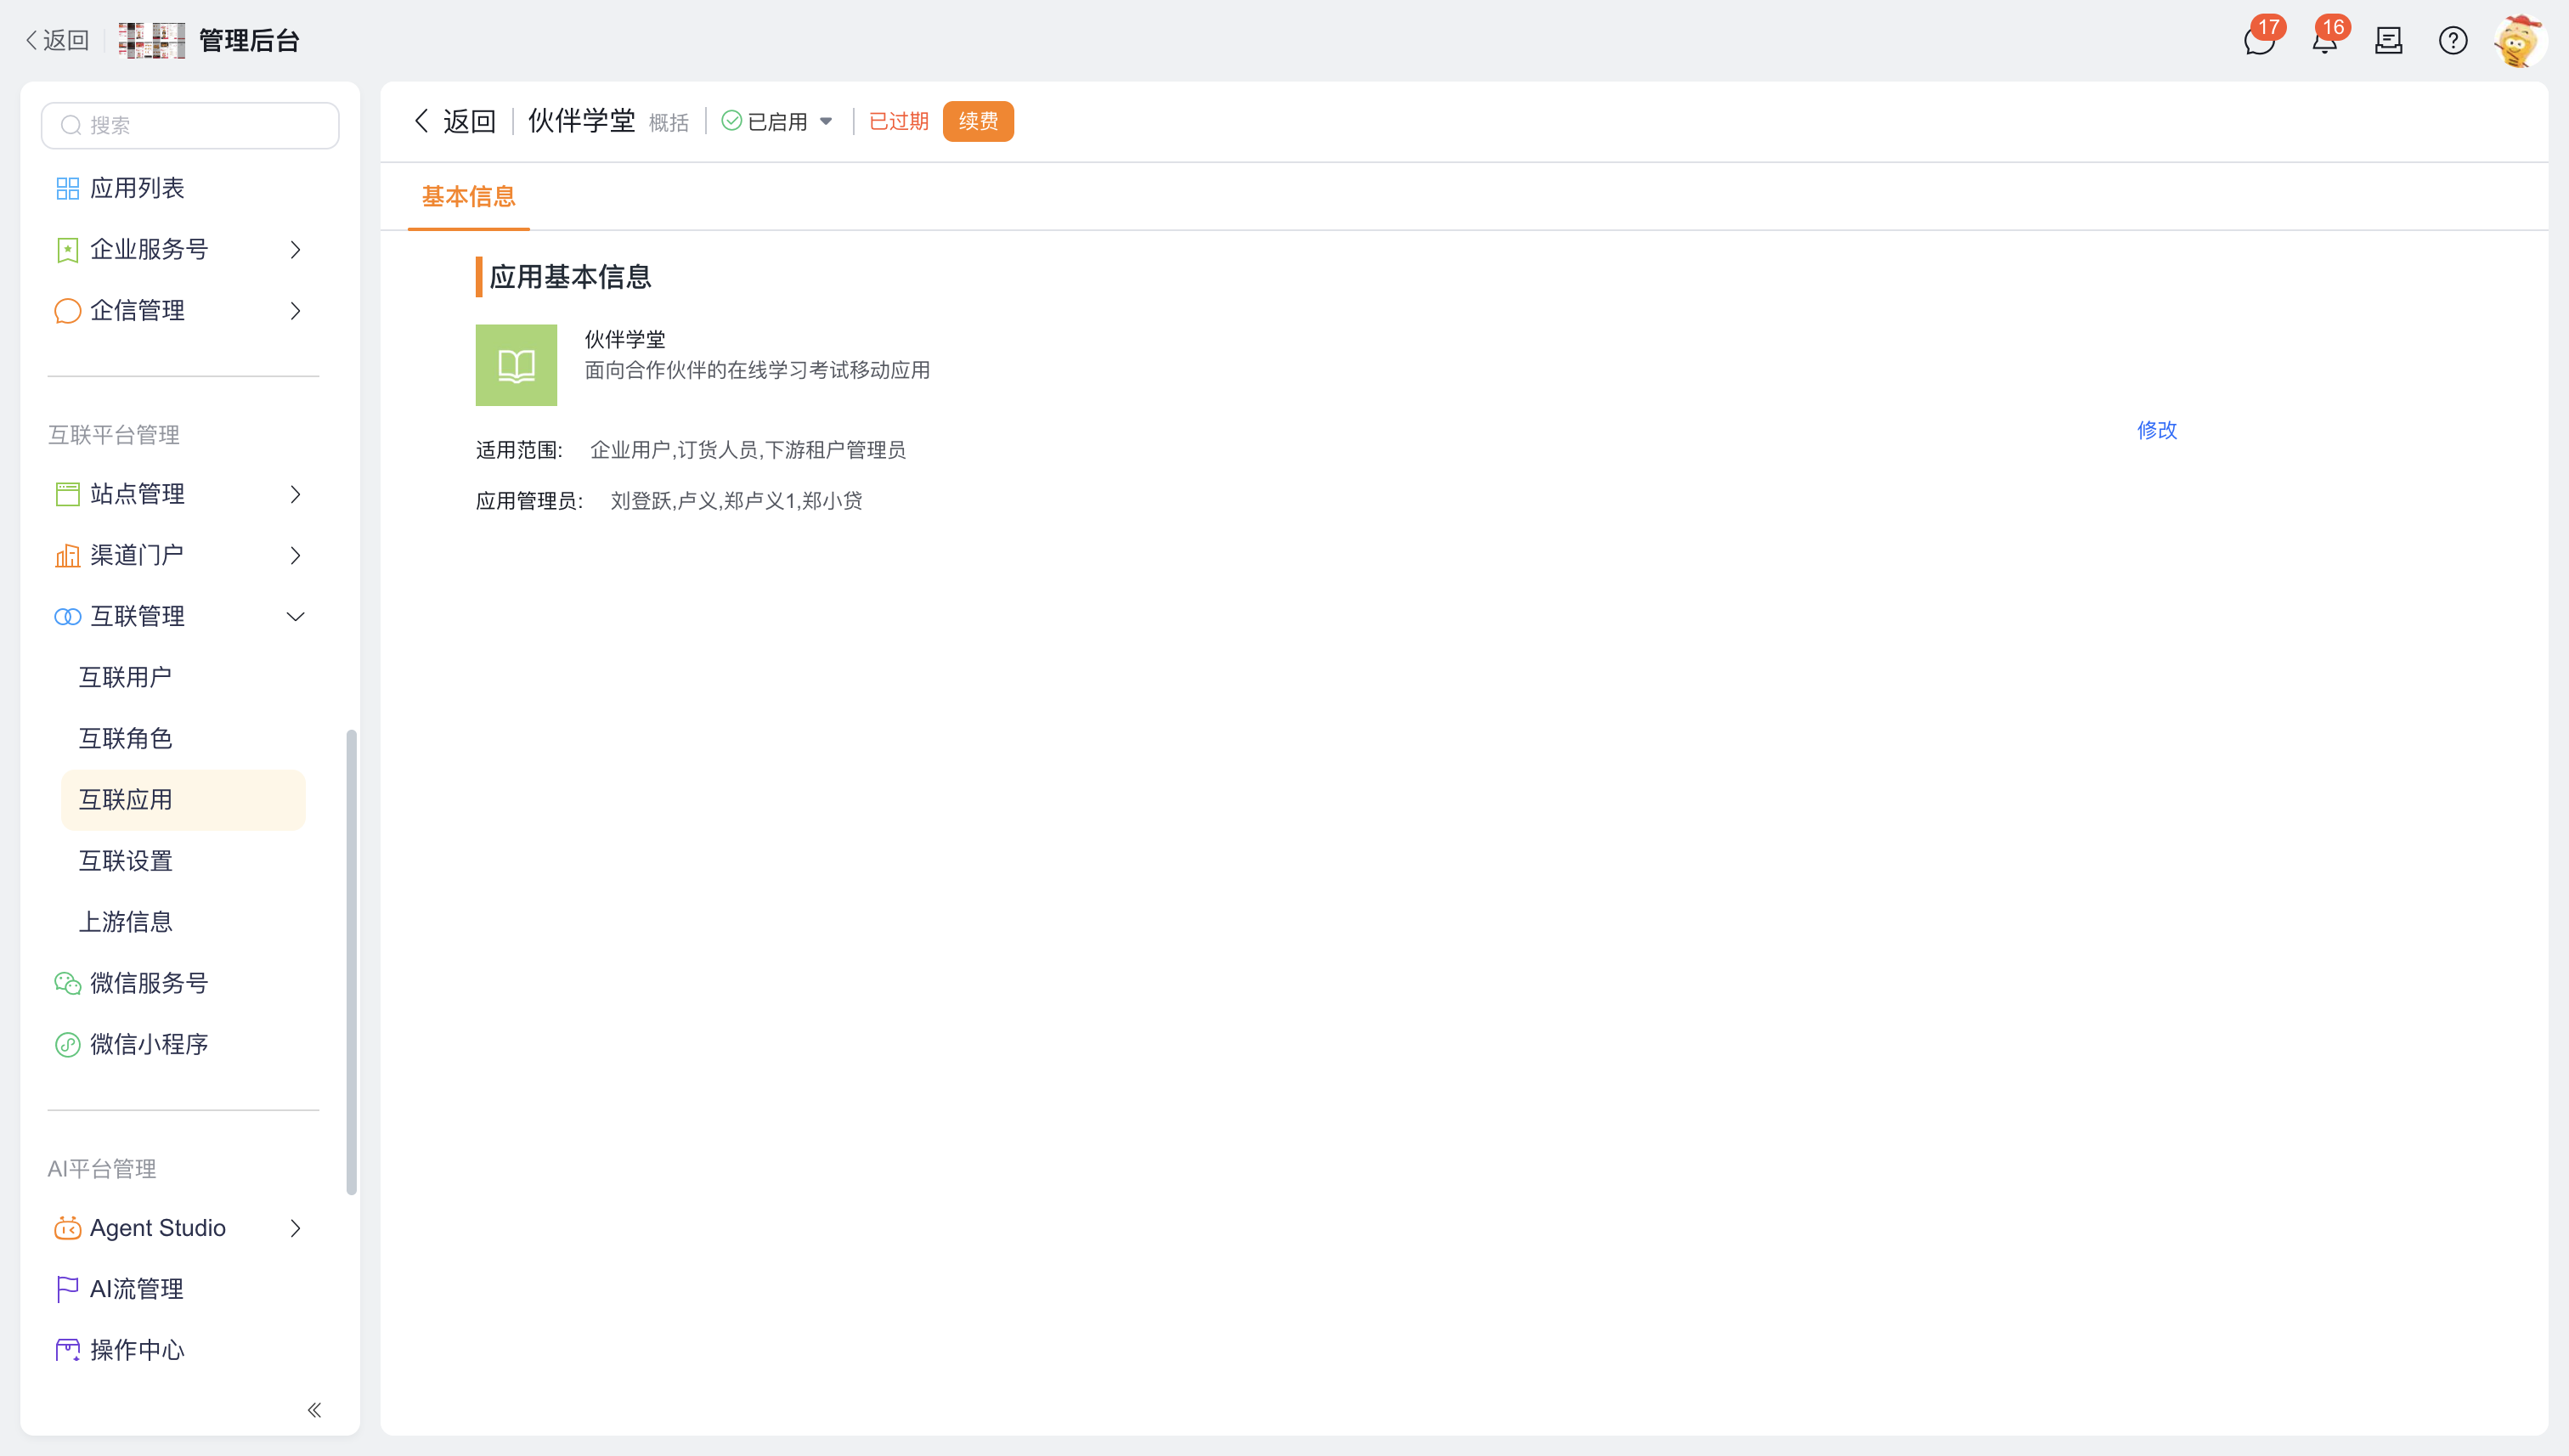
Task: Click the Agent Studio robot icon
Action: click(67, 1228)
